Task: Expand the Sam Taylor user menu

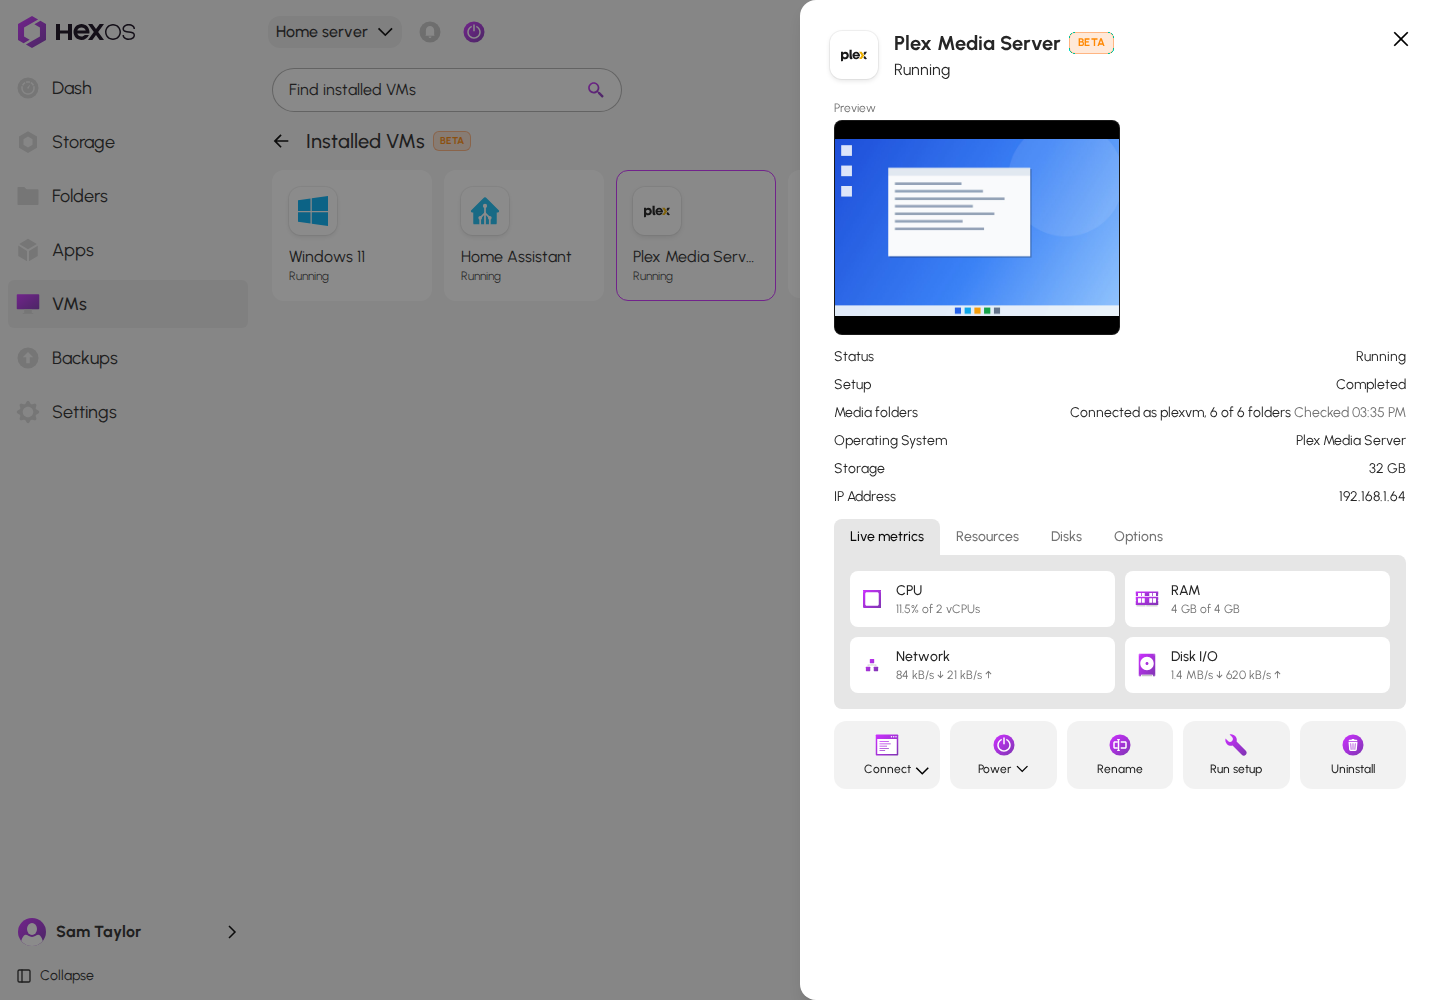Action: coord(128,932)
